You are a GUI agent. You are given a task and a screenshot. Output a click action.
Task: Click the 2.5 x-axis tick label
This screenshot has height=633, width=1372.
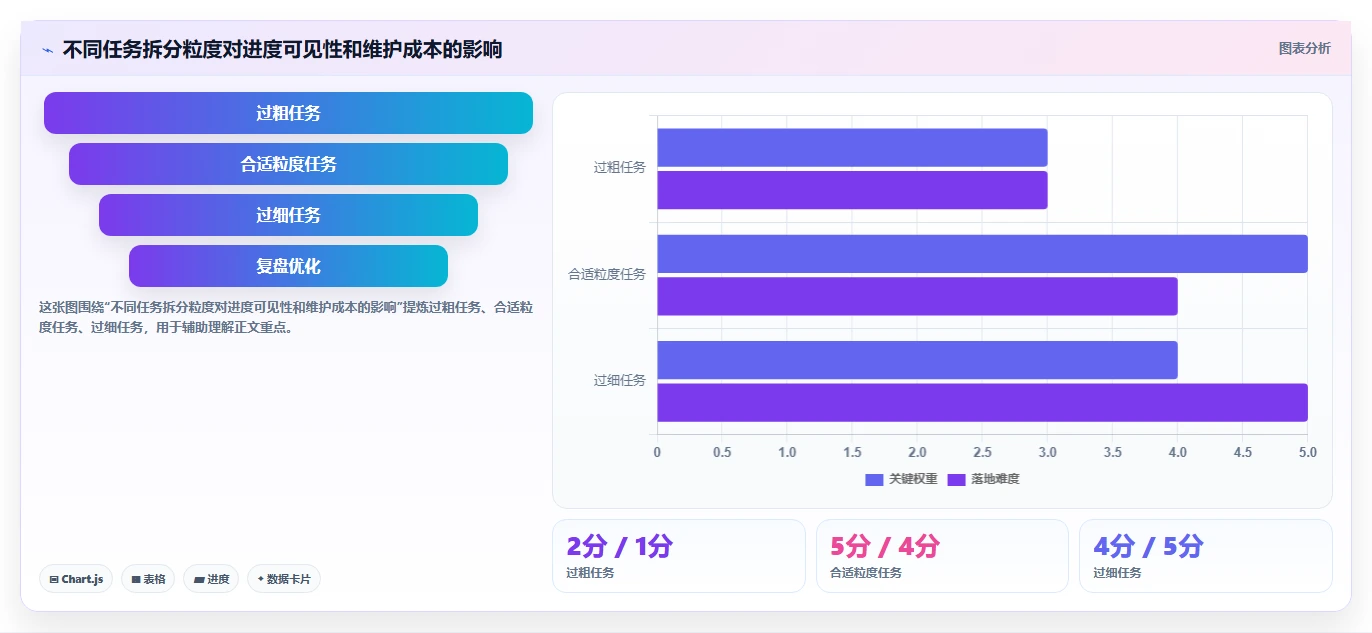(982, 452)
